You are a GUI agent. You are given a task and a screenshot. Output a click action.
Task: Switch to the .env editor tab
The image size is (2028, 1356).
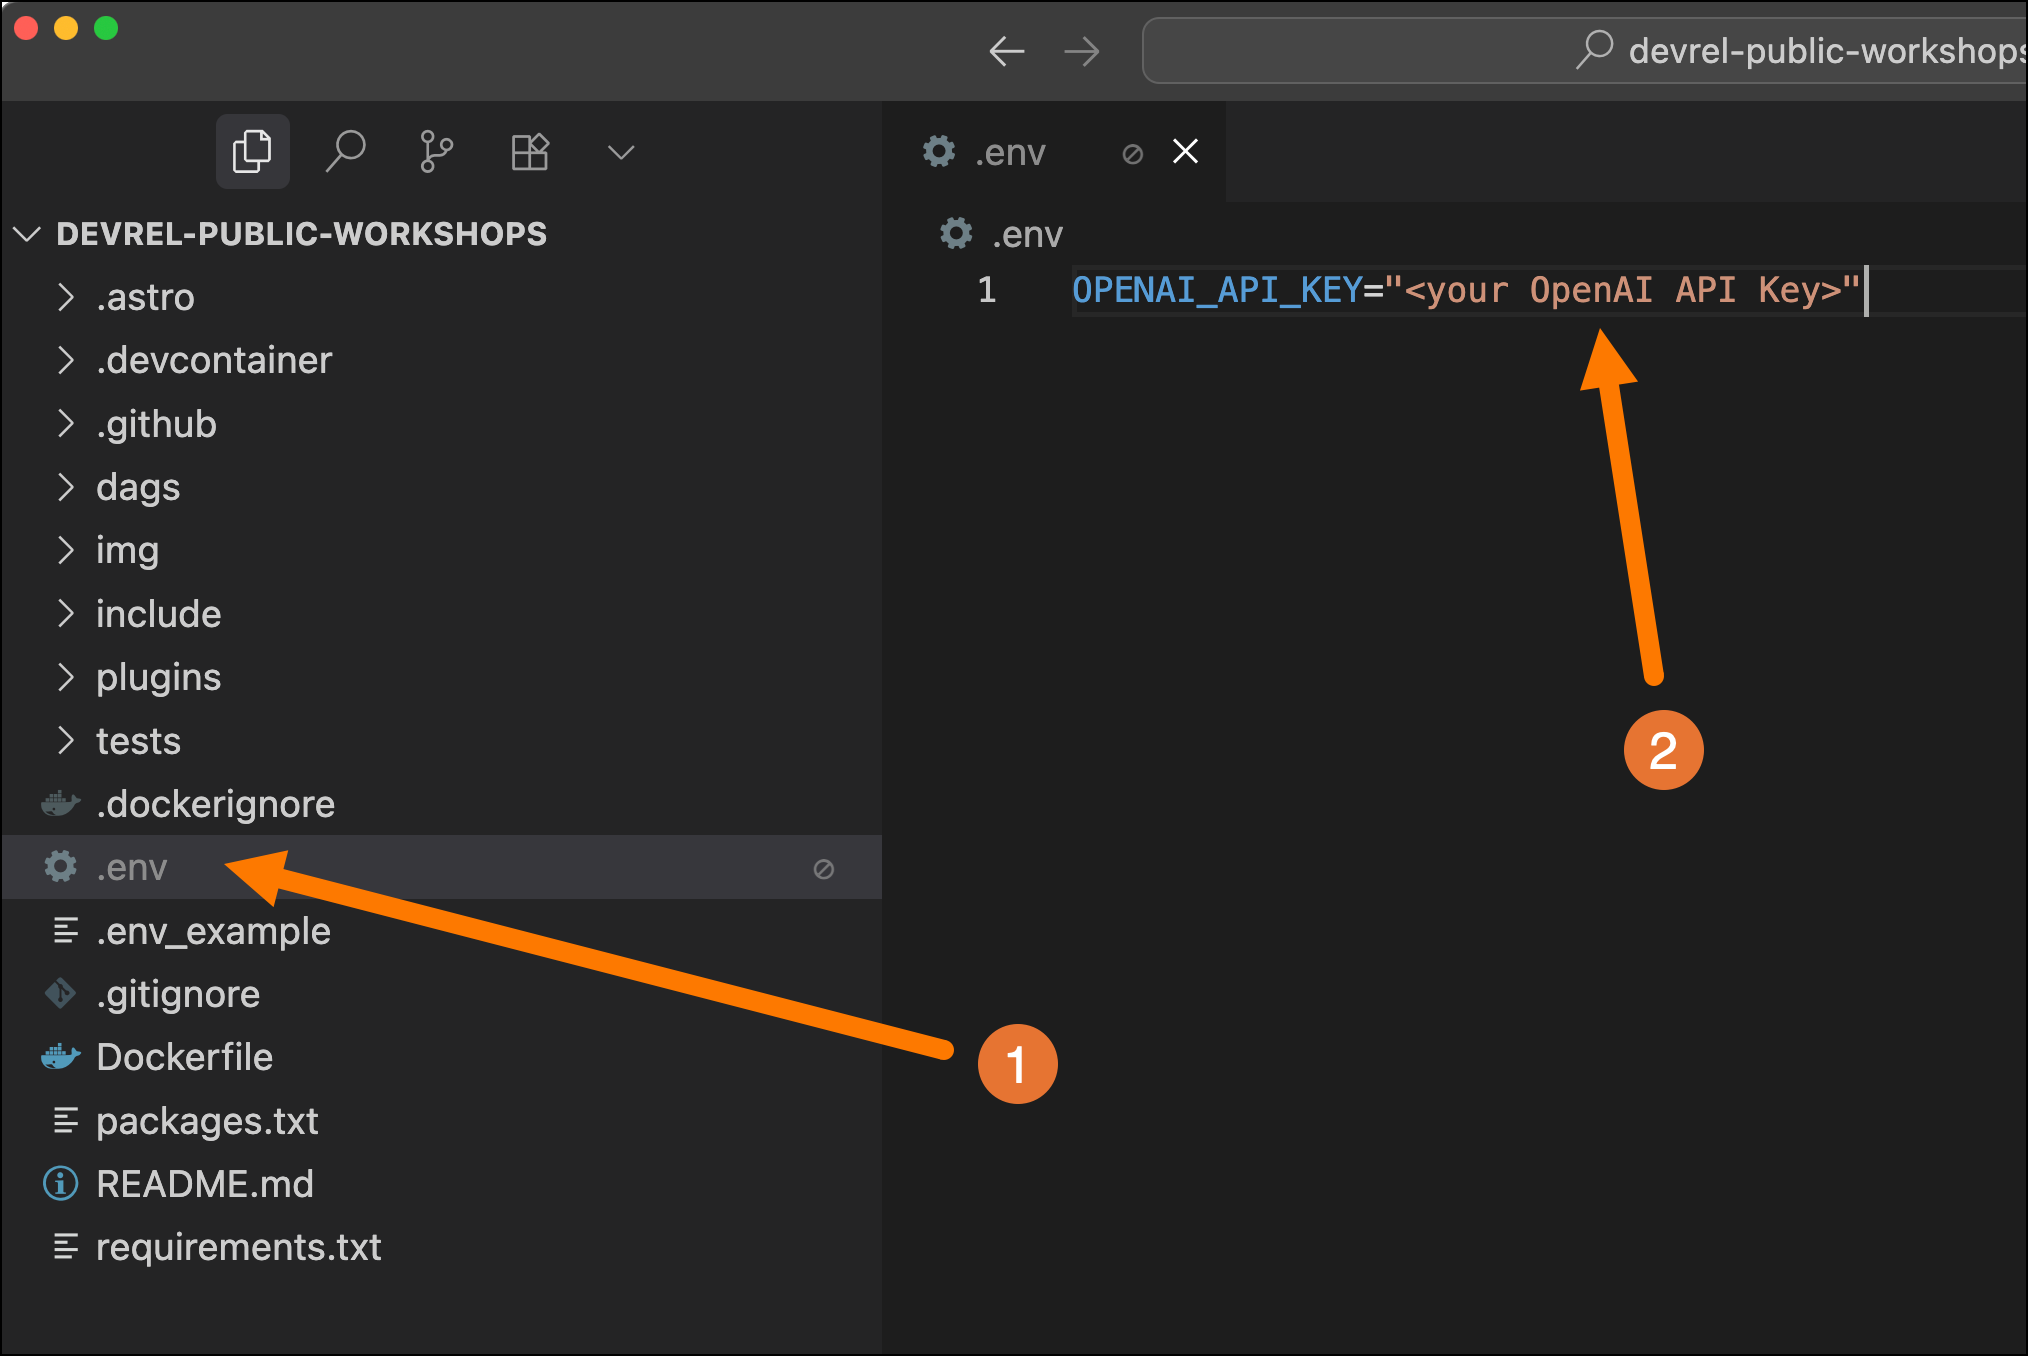pyautogui.click(x=1010, y=151)
